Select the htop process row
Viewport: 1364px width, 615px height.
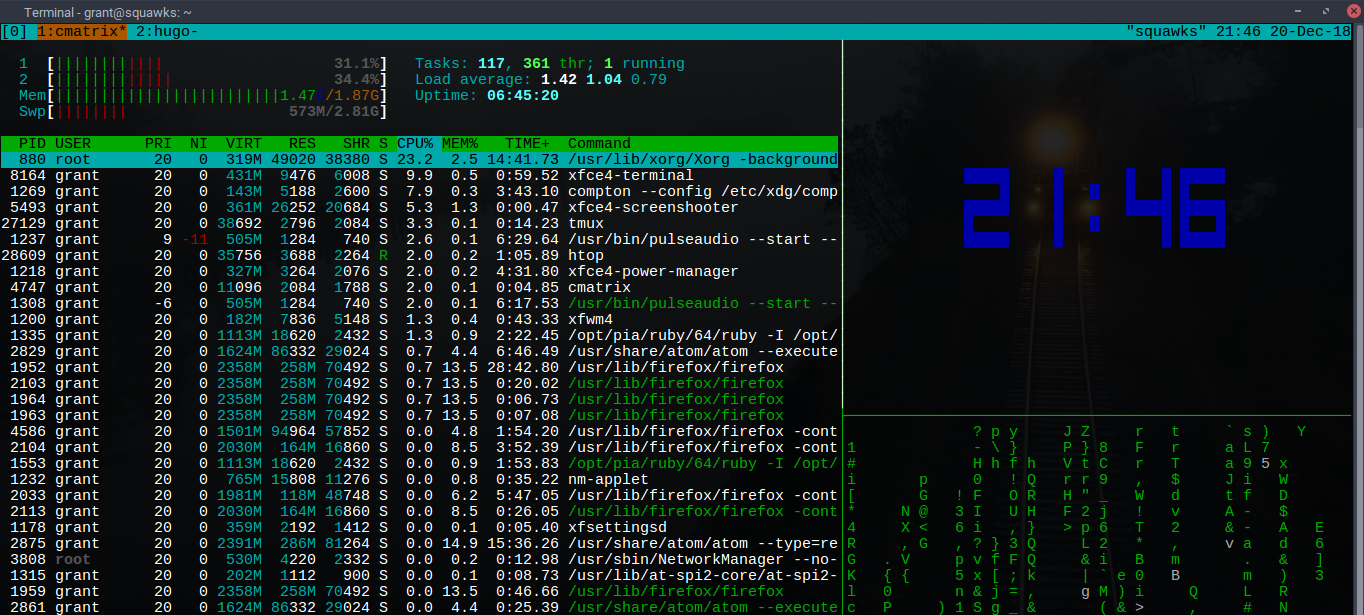tap(420, 256)
